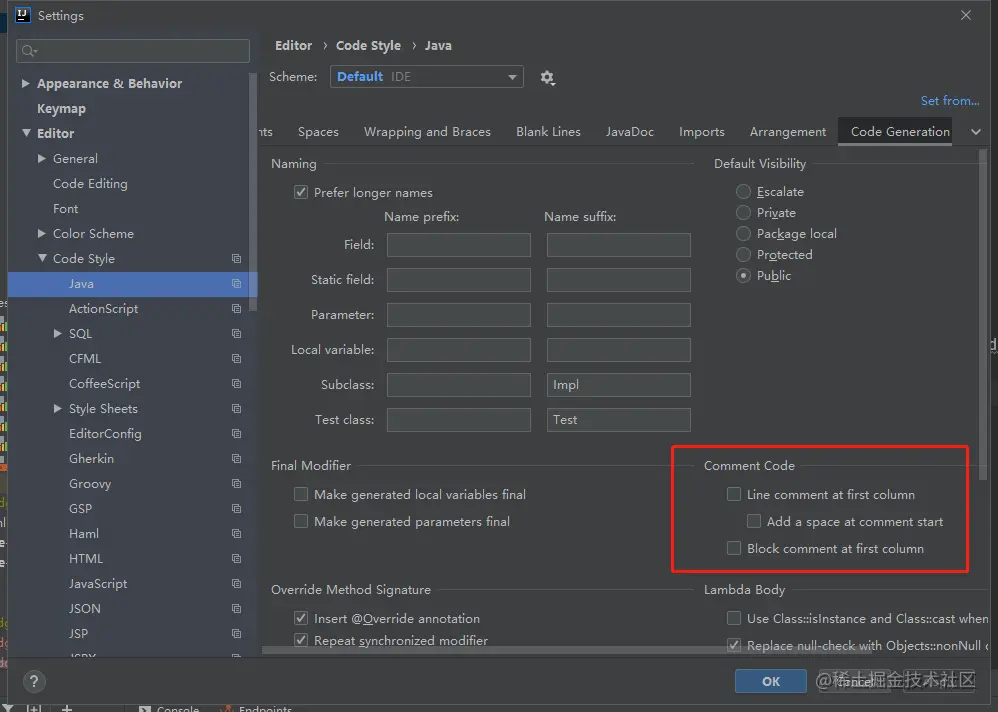This screenshot has height=712, width=998.
Task: Enable Block comment at first column
Action: (734, 548)
